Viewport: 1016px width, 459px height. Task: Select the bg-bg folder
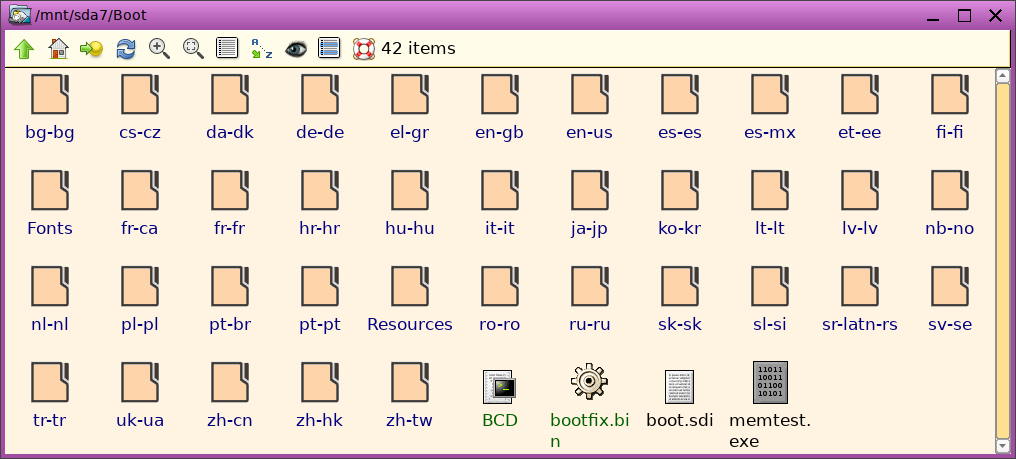coord(50,108)
